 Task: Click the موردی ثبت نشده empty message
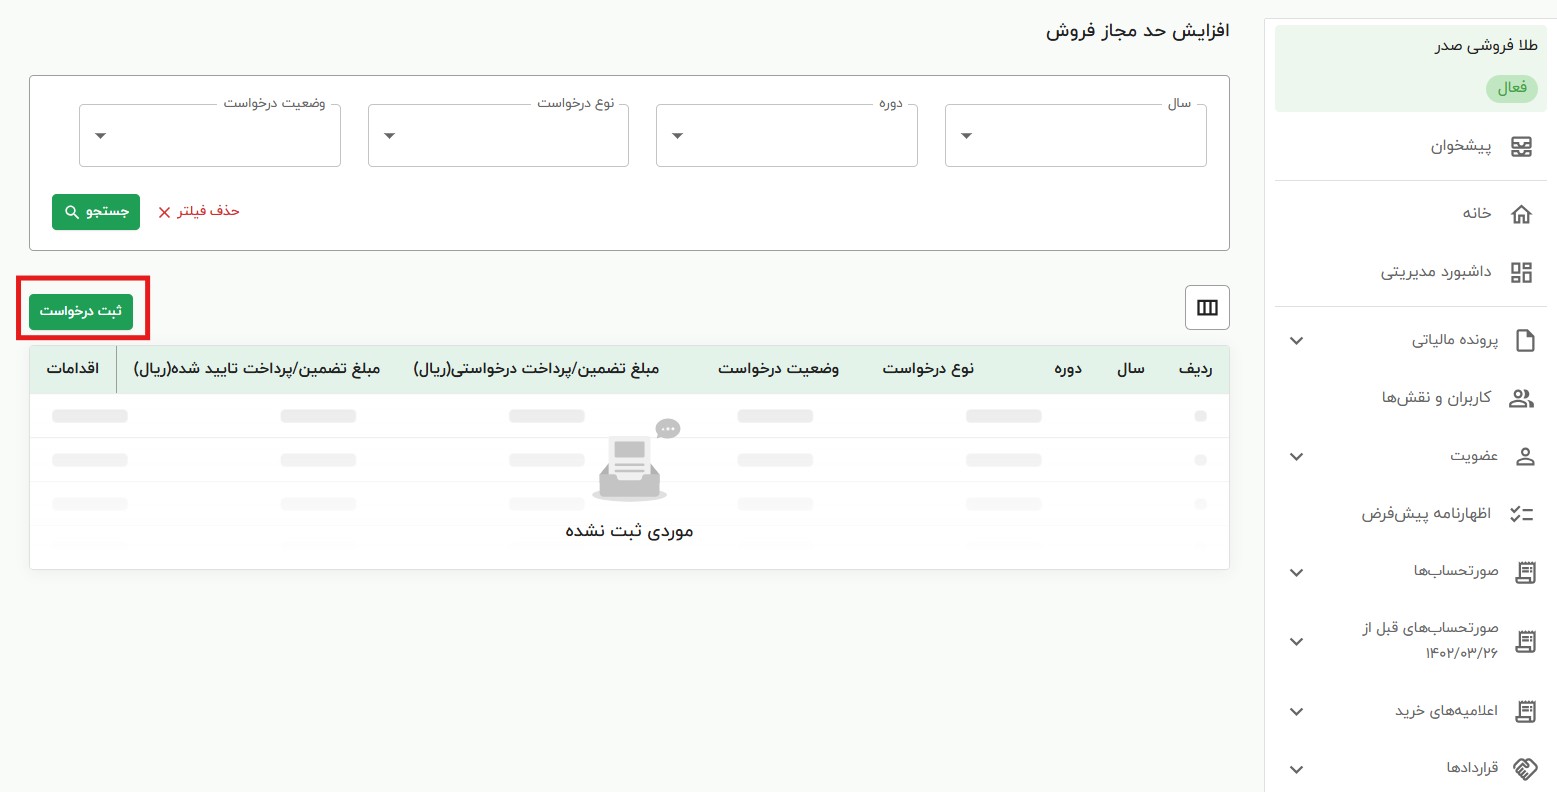coord(629,531)
